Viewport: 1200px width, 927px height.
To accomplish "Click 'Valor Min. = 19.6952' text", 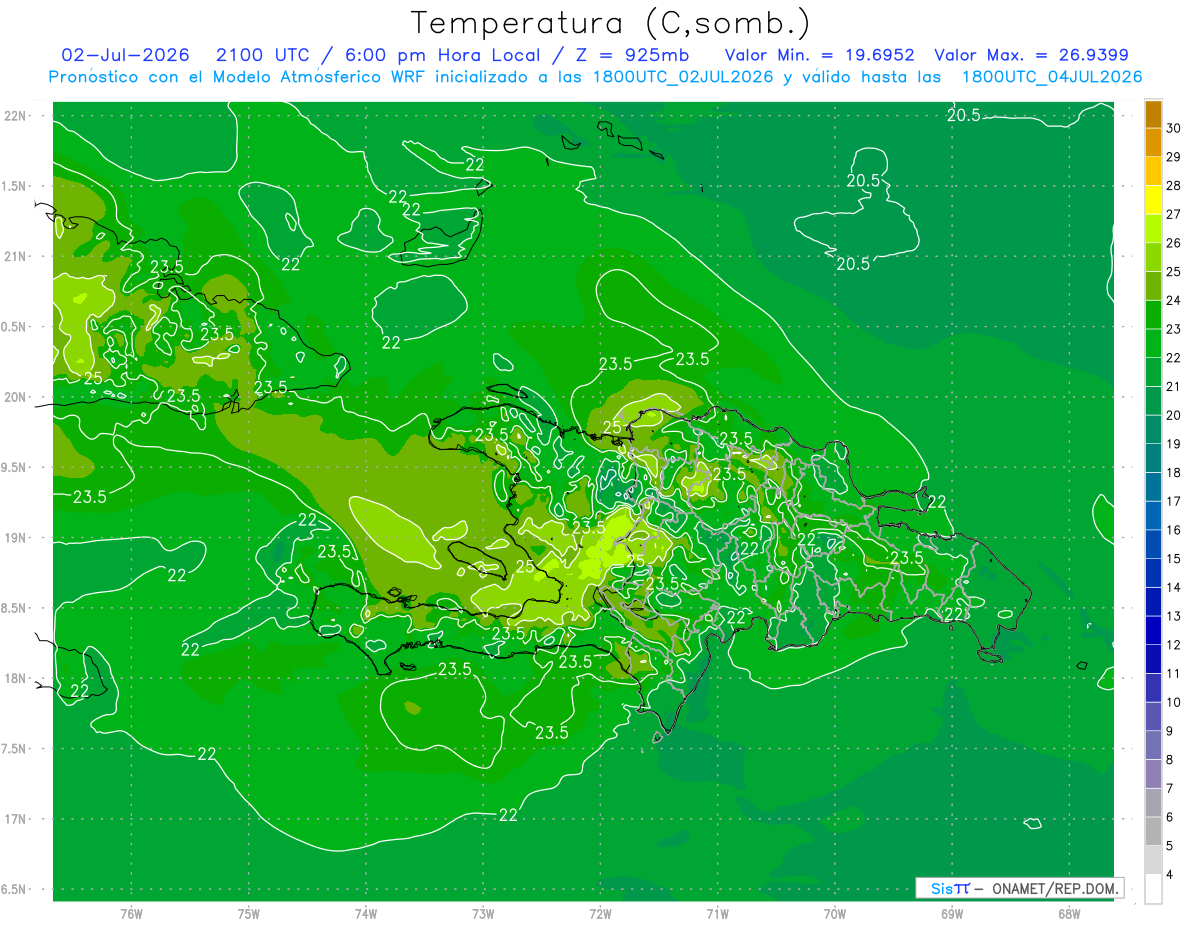I will (x=820, y=55).
